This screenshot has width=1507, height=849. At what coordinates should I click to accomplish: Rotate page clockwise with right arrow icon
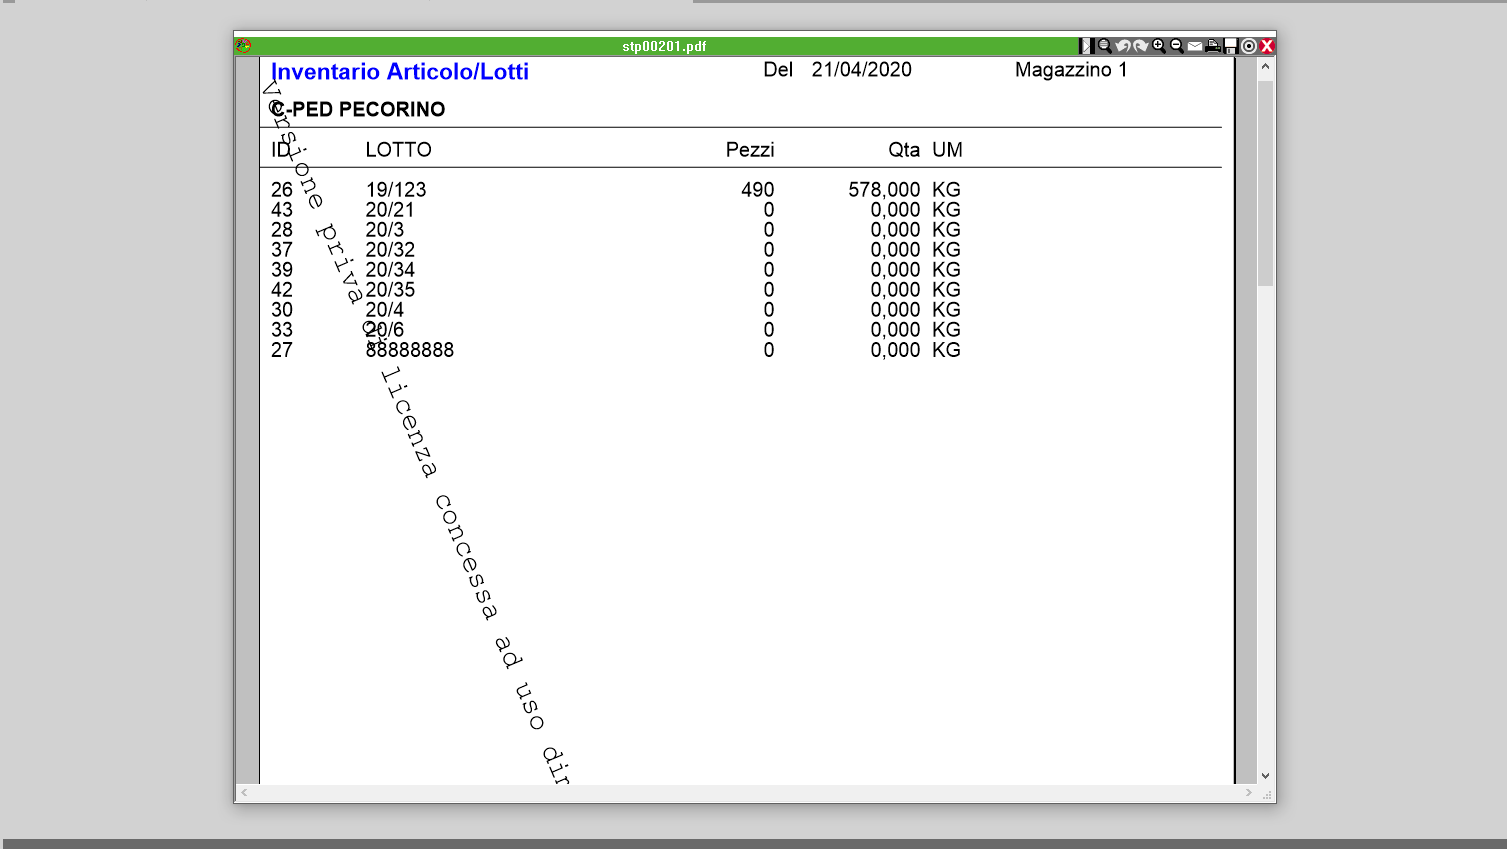(1140, 46)
